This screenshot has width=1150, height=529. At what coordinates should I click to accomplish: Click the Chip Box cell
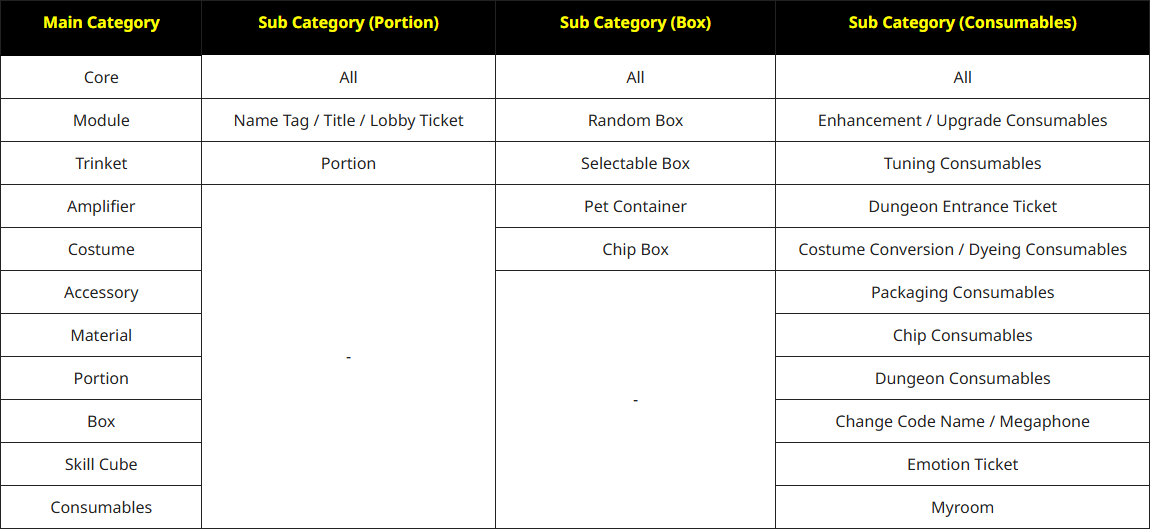635,249
